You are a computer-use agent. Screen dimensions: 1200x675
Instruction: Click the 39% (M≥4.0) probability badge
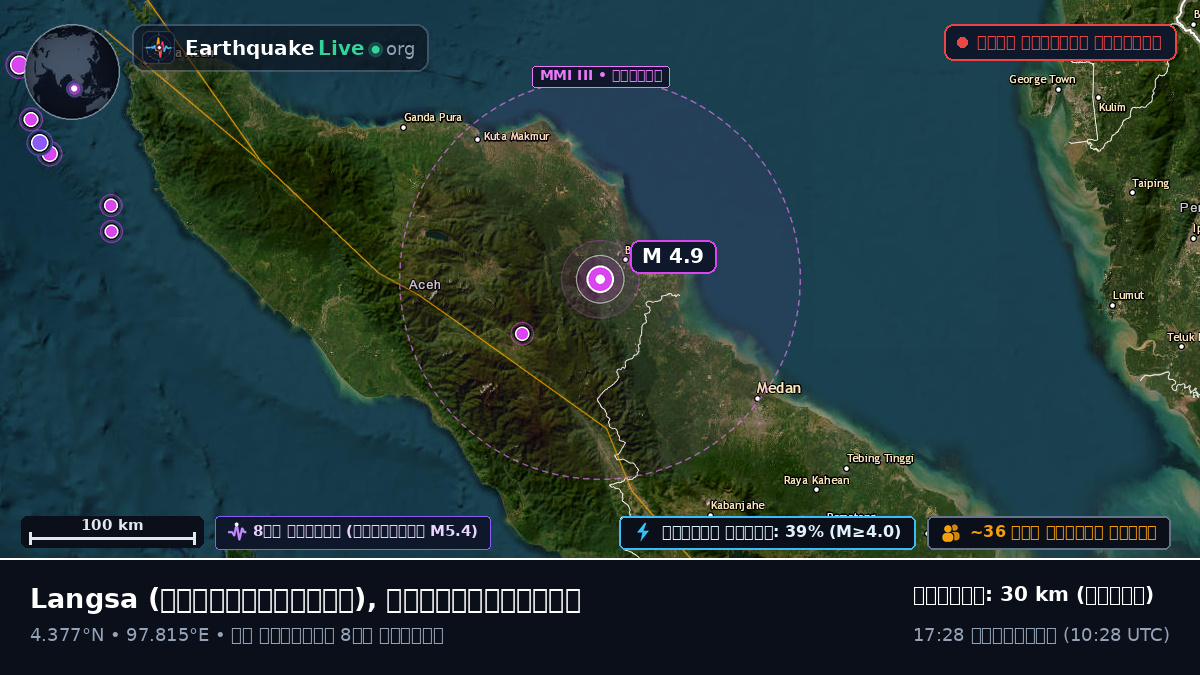pos(767,532)
